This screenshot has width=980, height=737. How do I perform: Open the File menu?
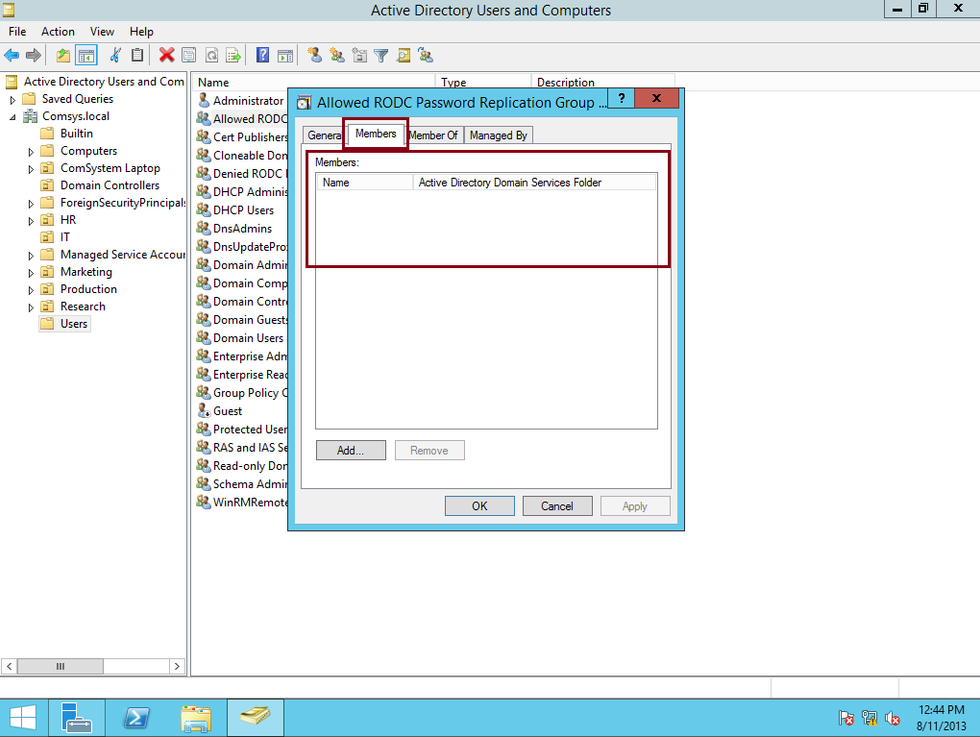18,31
